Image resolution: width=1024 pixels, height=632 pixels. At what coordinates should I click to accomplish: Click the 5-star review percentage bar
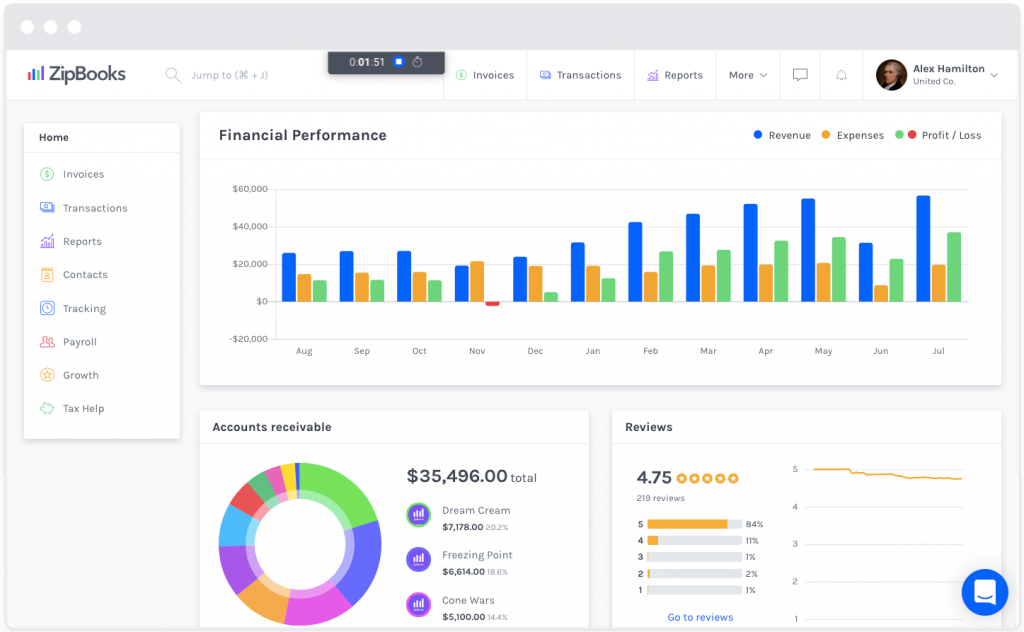pyautogui.click(x=695, y=524)
